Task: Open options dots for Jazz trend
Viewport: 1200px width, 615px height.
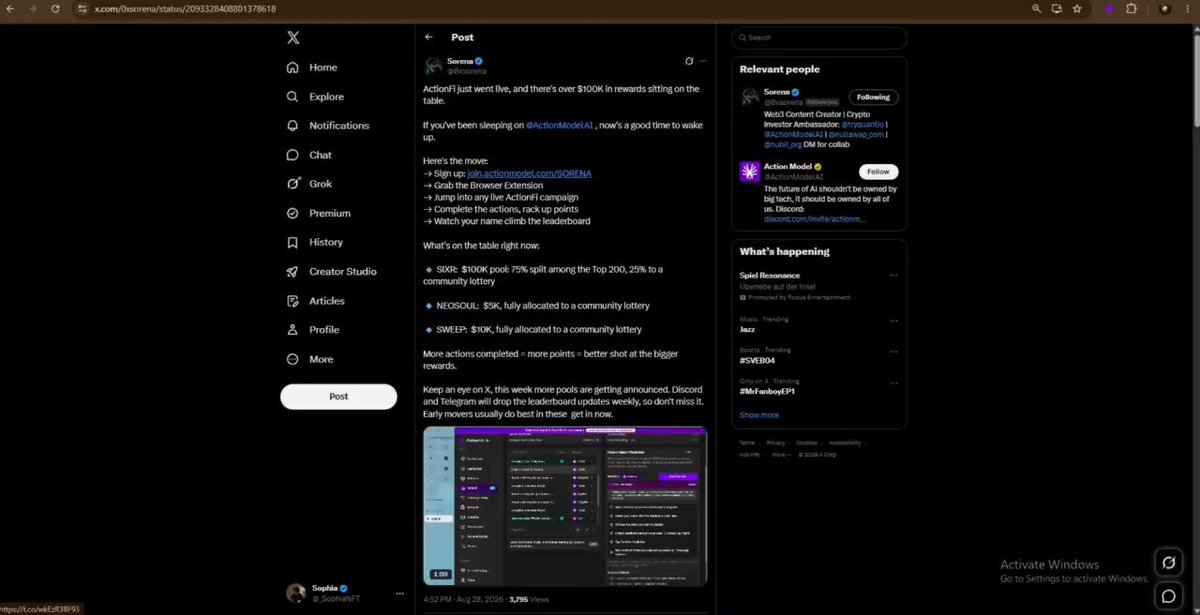Action: pyautogui.click(x=893, y=319)
